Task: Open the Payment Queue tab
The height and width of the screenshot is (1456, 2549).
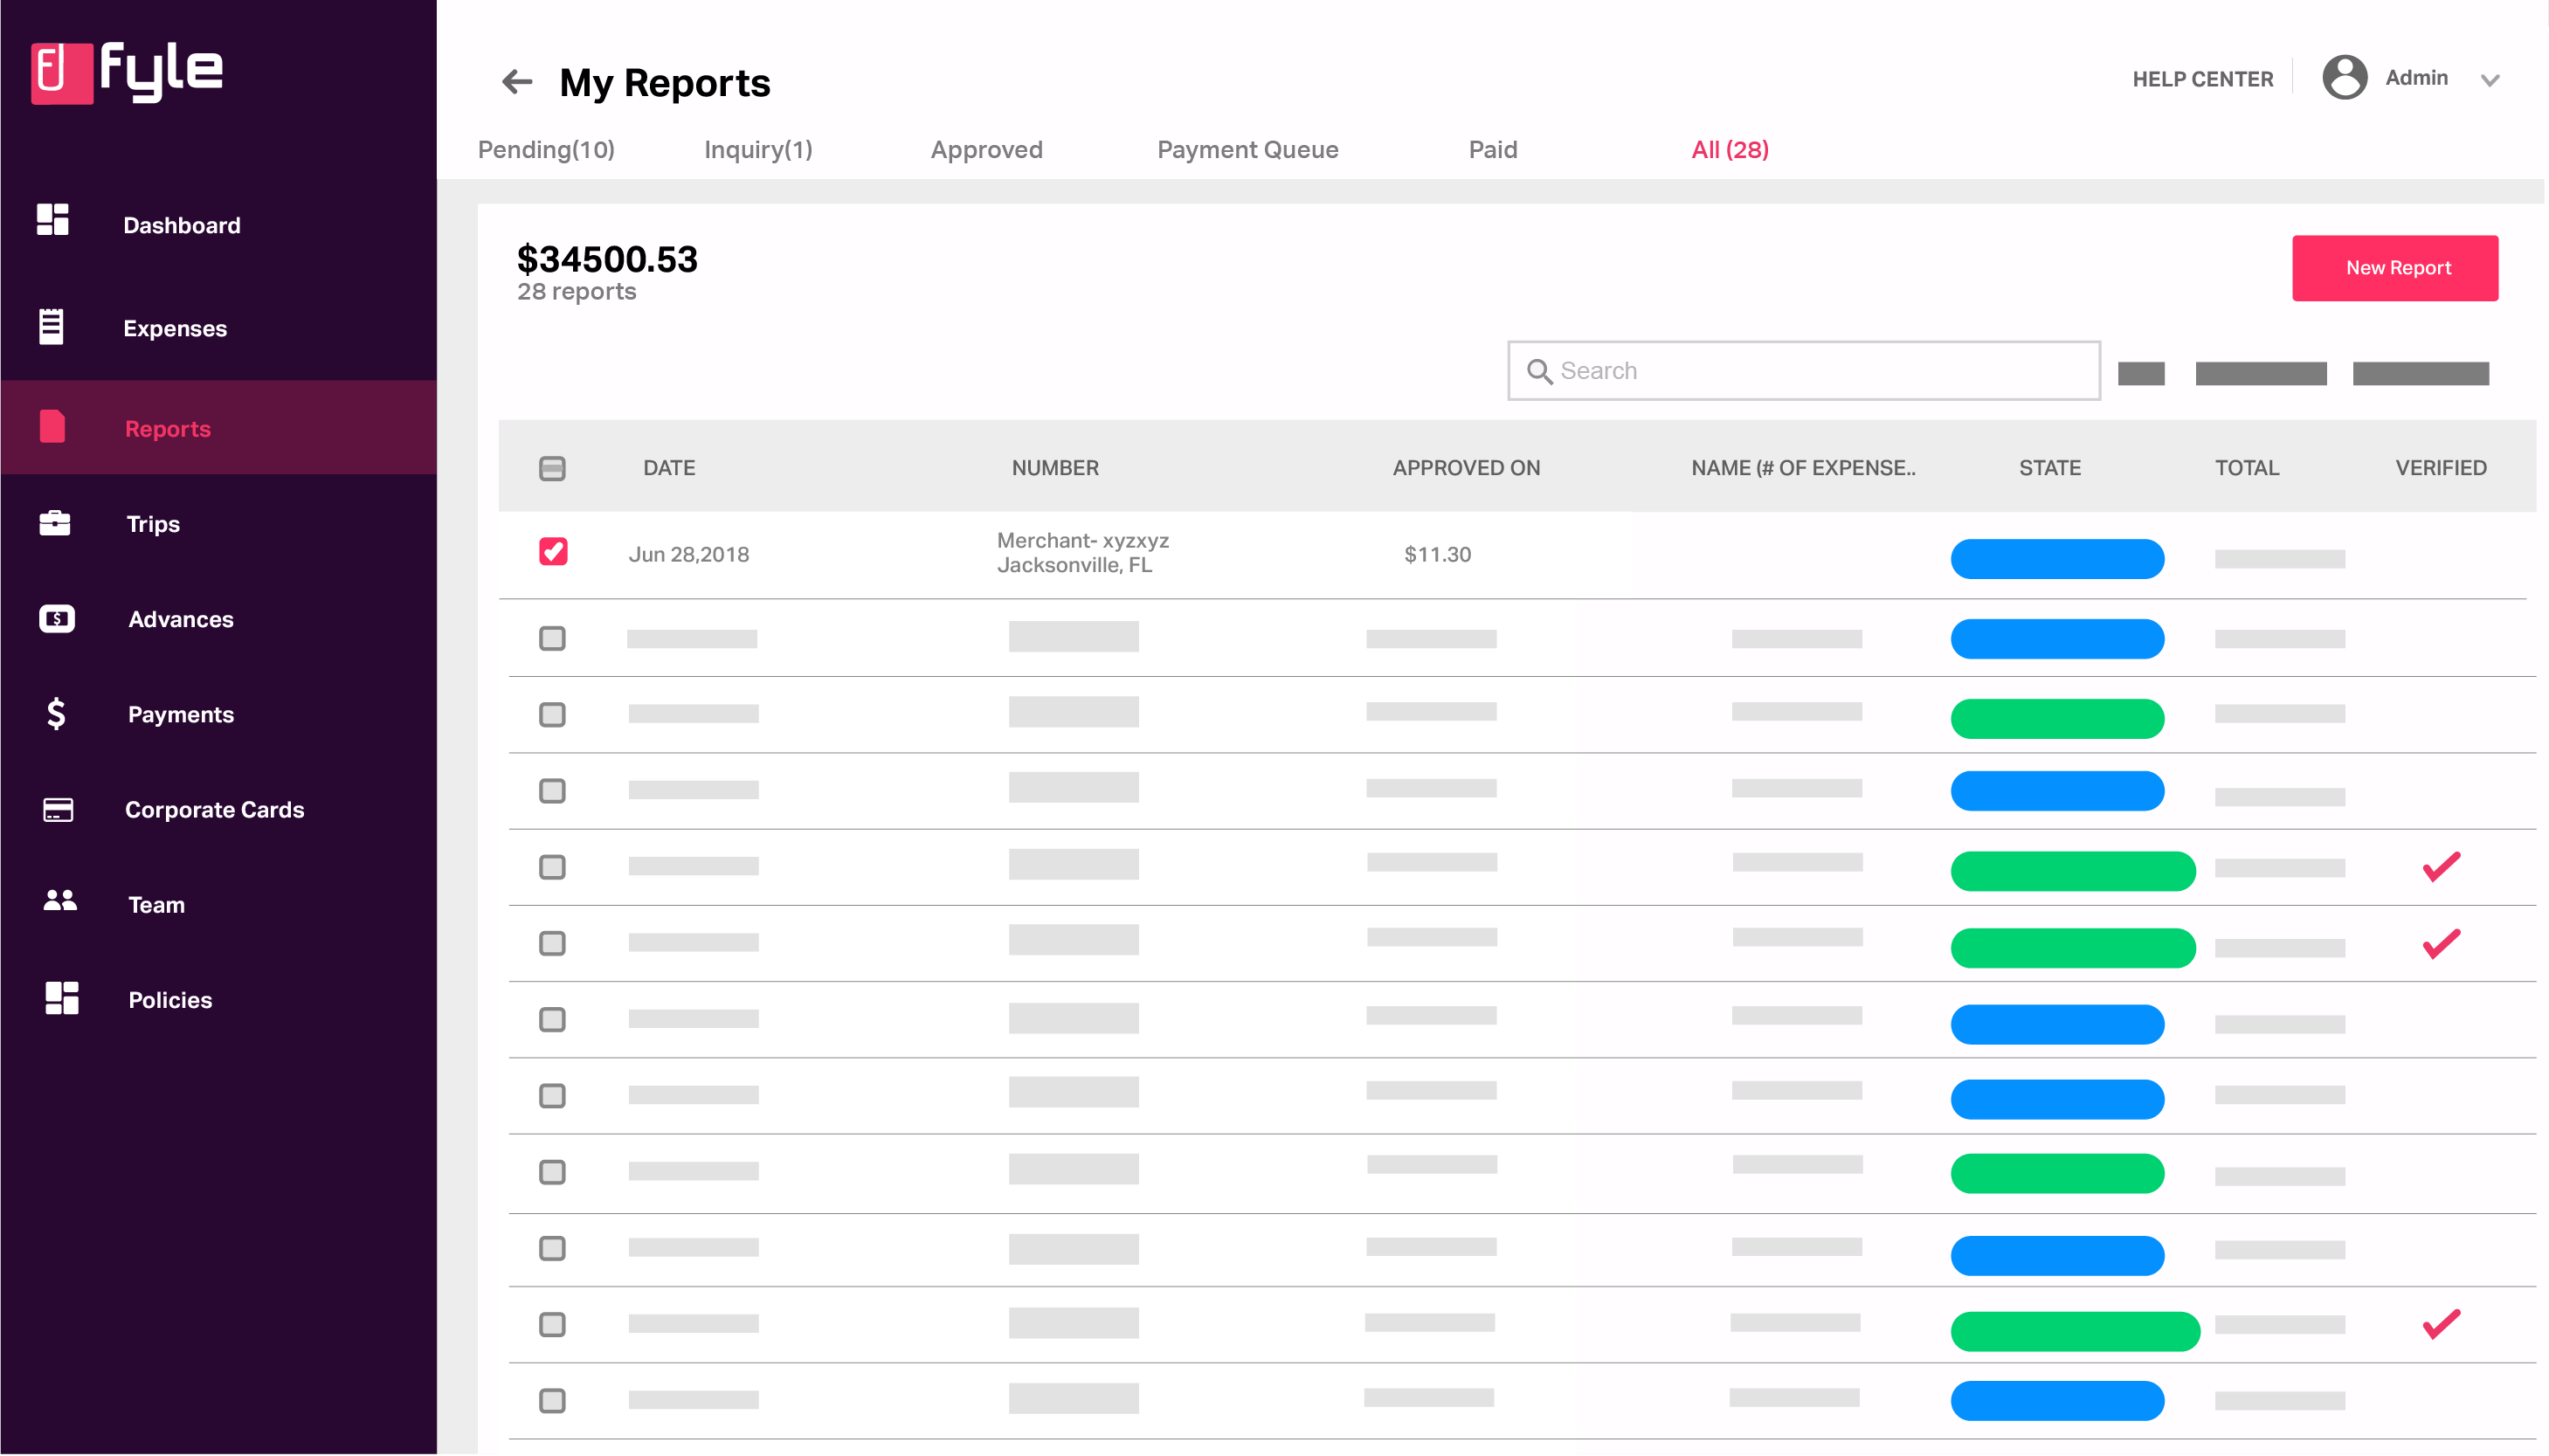Action: 1247,150
